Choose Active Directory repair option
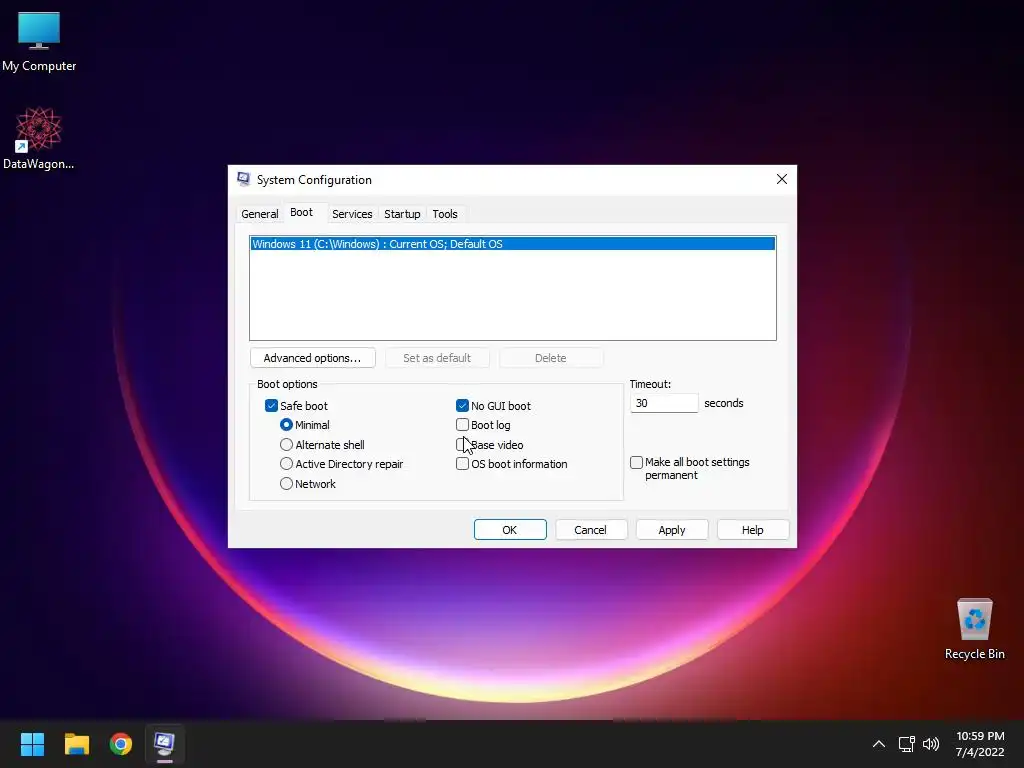Viewport: 1024px width, 768px height. 286,464
